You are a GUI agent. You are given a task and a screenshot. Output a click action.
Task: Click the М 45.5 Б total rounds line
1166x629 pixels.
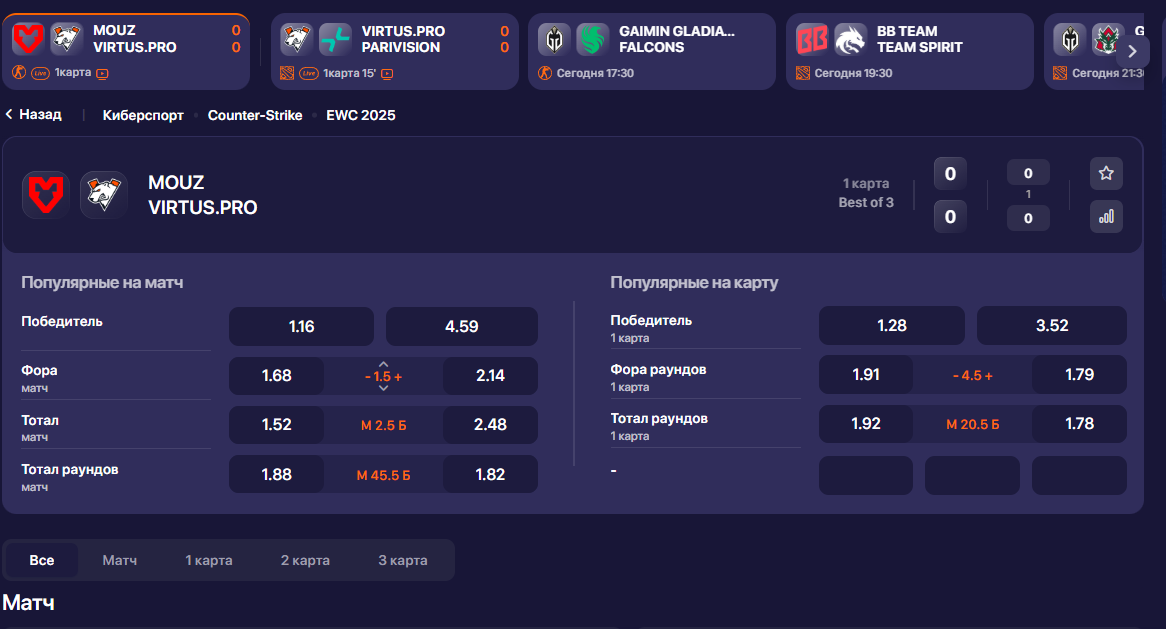384,475
